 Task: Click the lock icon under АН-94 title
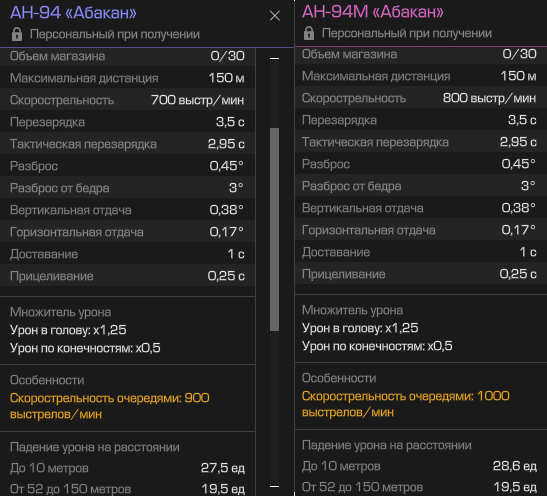point(17,34)
